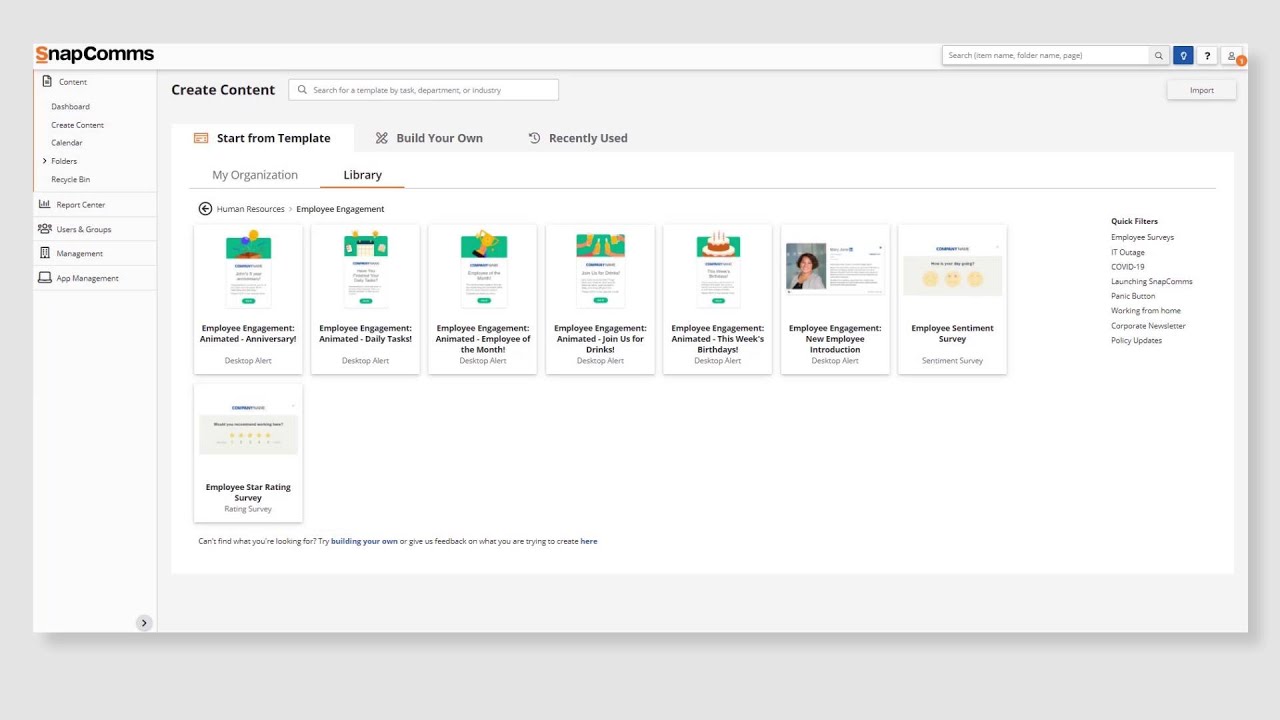Open the My Organization tab

click(x=255, y=175)
